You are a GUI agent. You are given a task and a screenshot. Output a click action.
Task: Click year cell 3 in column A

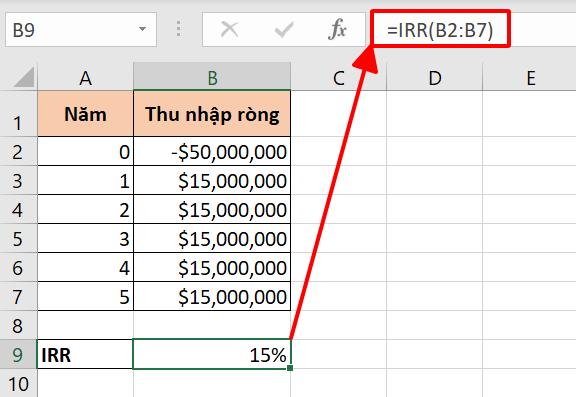85,238
